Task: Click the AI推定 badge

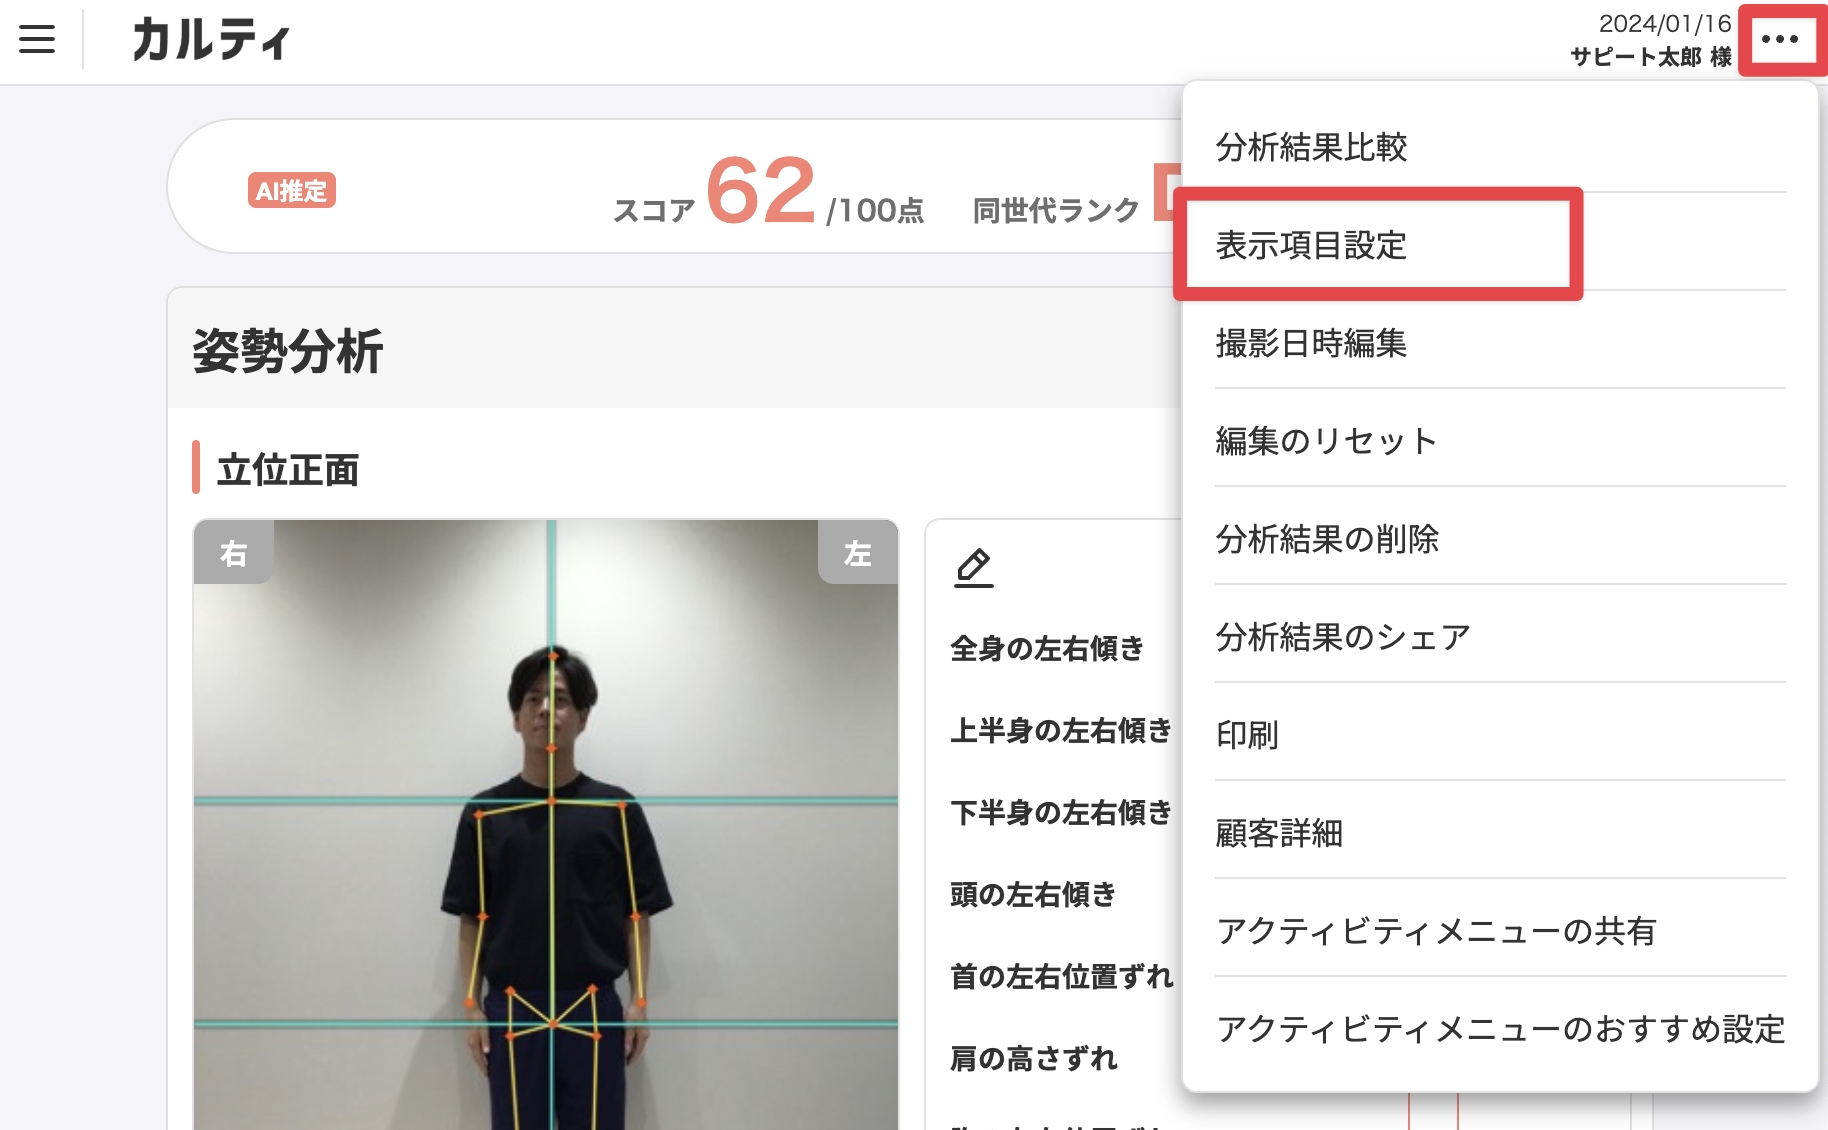Action: point(291,190)
